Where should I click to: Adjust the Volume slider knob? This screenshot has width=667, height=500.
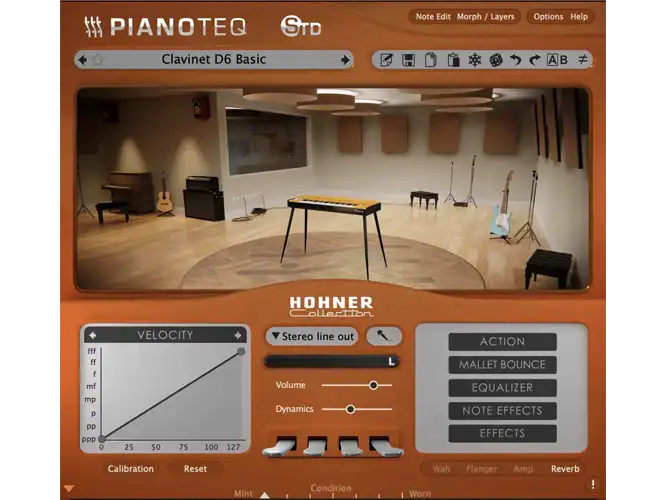[x=373, y=385]
